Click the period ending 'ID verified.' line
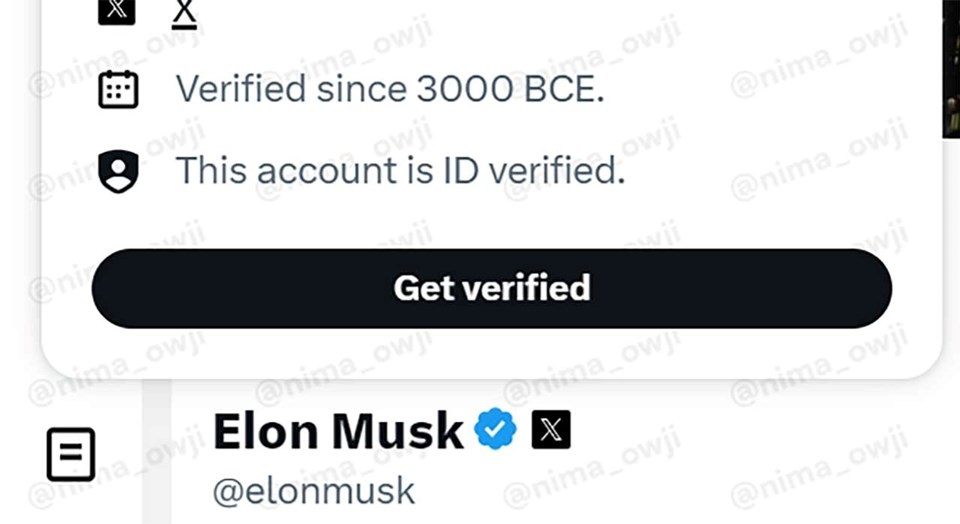 pos(621,181)
